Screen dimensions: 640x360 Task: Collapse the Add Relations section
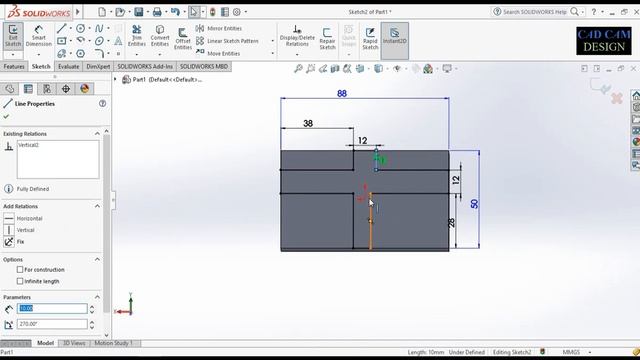[x=97, y=207]
